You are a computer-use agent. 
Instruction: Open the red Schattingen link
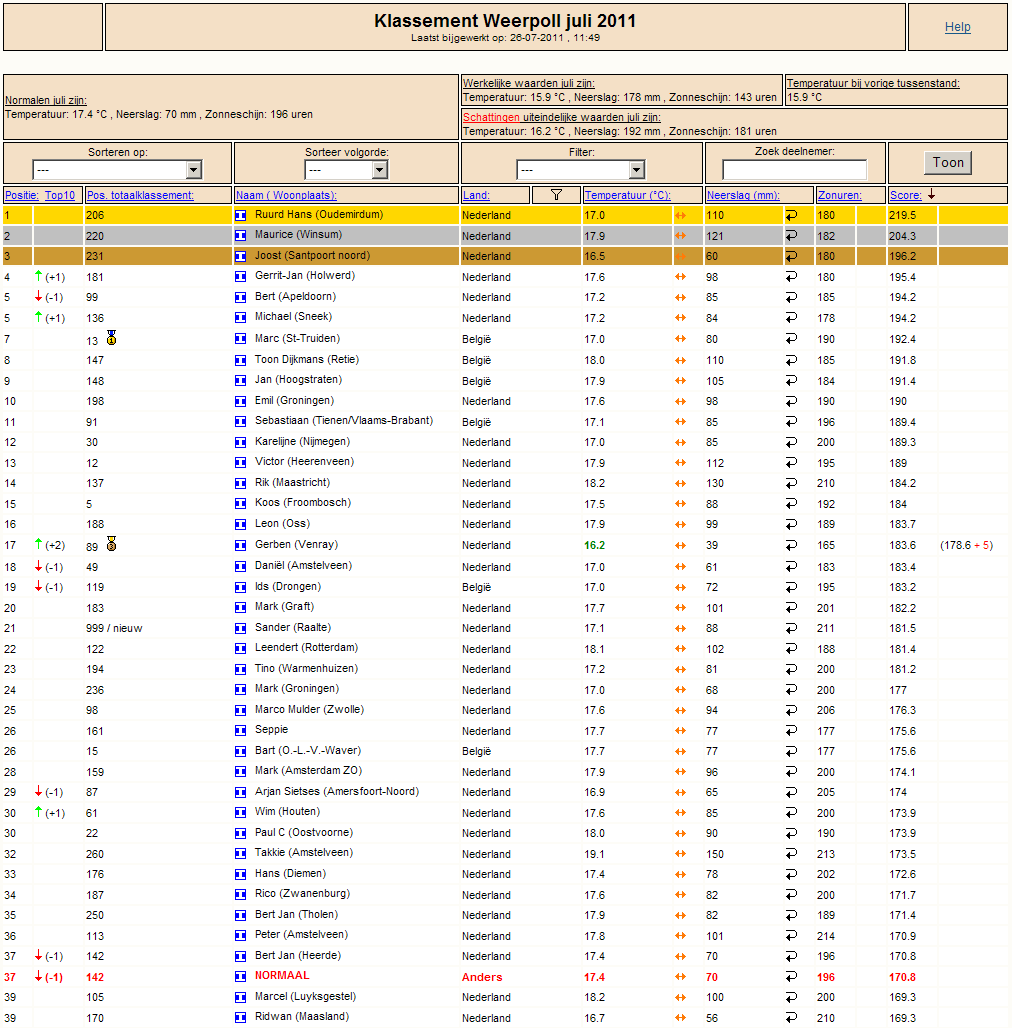pos(492,117)
